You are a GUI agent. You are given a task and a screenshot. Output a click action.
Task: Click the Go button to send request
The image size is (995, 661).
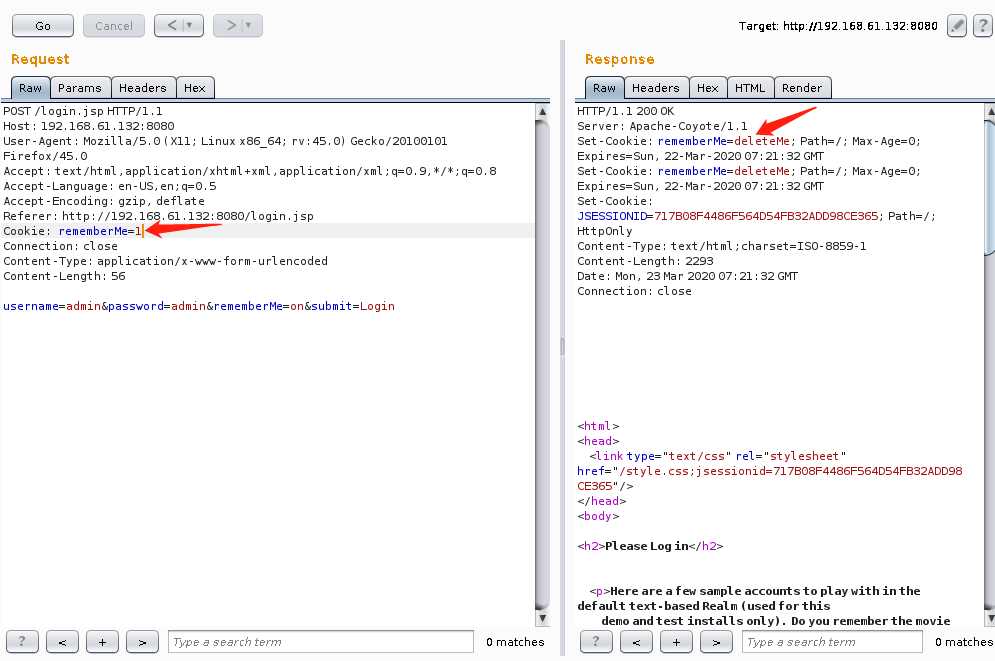coord(43,26)
